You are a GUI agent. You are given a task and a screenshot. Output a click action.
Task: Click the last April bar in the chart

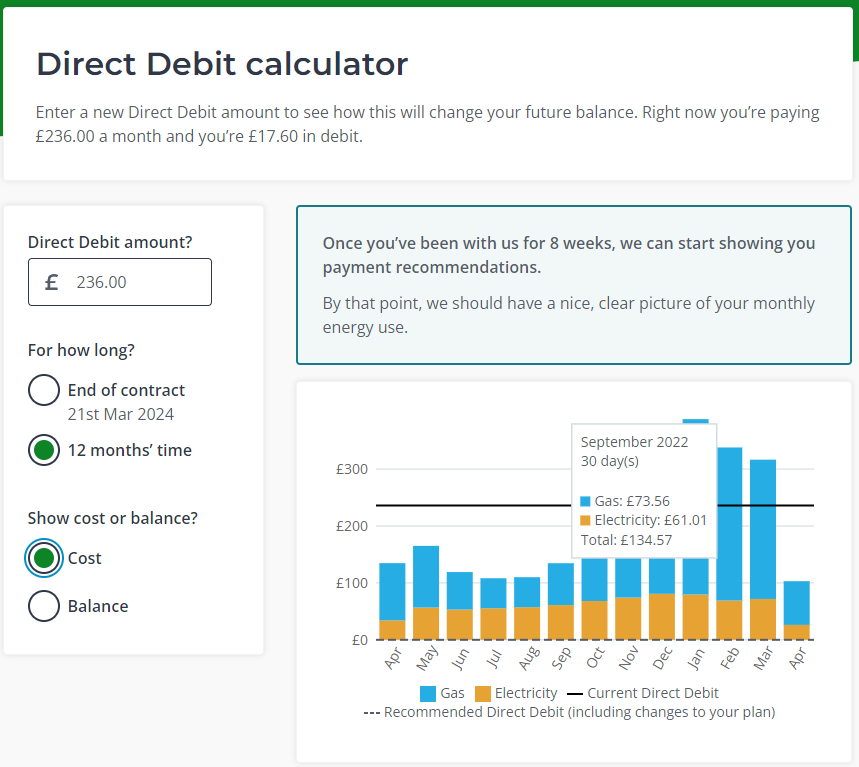pos(797,610)
